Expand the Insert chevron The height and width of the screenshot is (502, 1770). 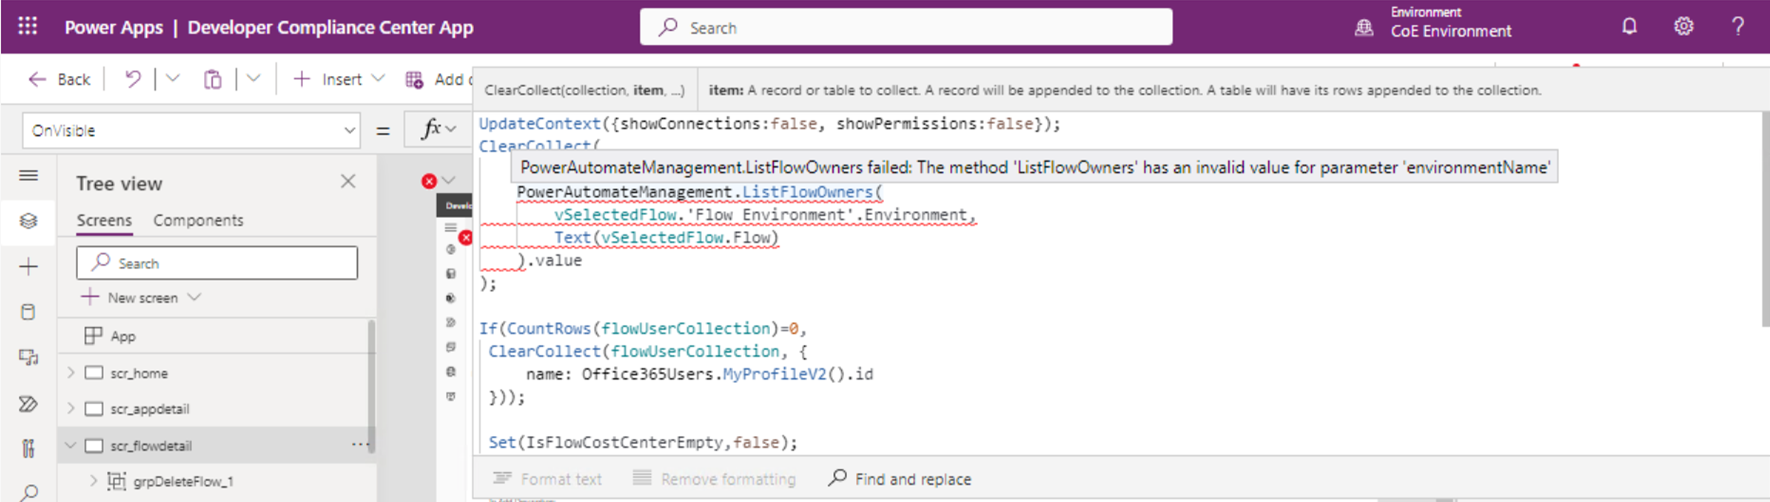coord(377,79)
